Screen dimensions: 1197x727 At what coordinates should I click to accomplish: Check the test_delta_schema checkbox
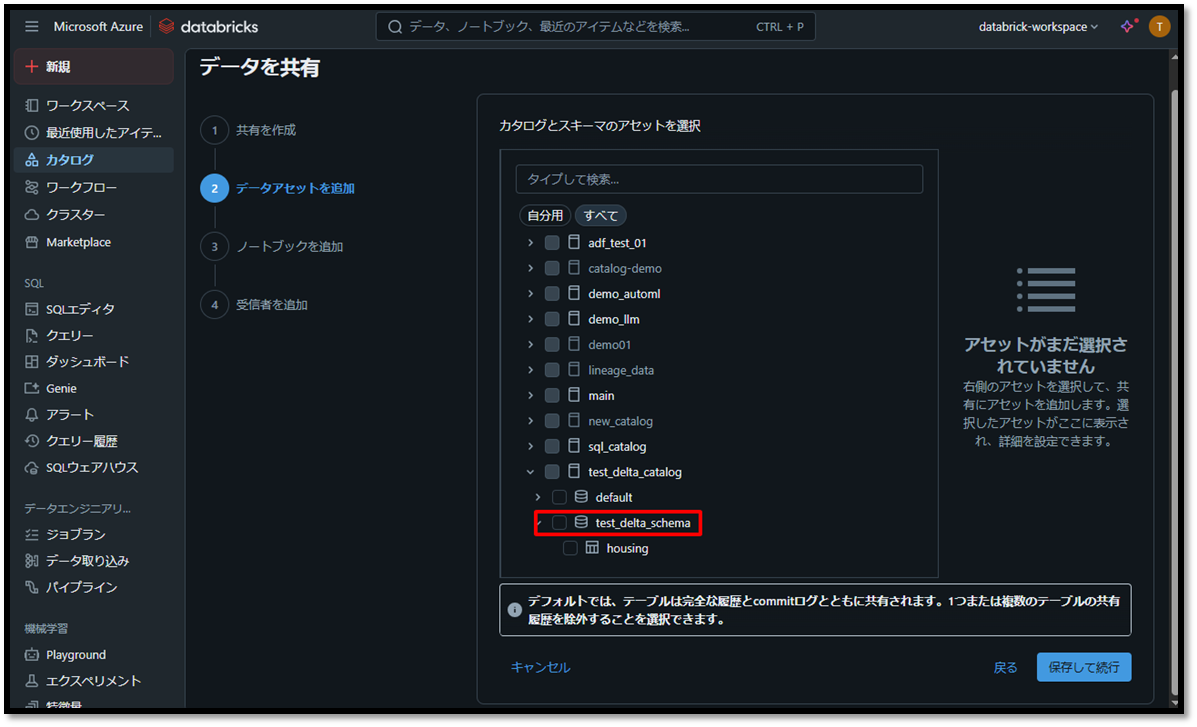pyautogui.click(x=560, y=523)
